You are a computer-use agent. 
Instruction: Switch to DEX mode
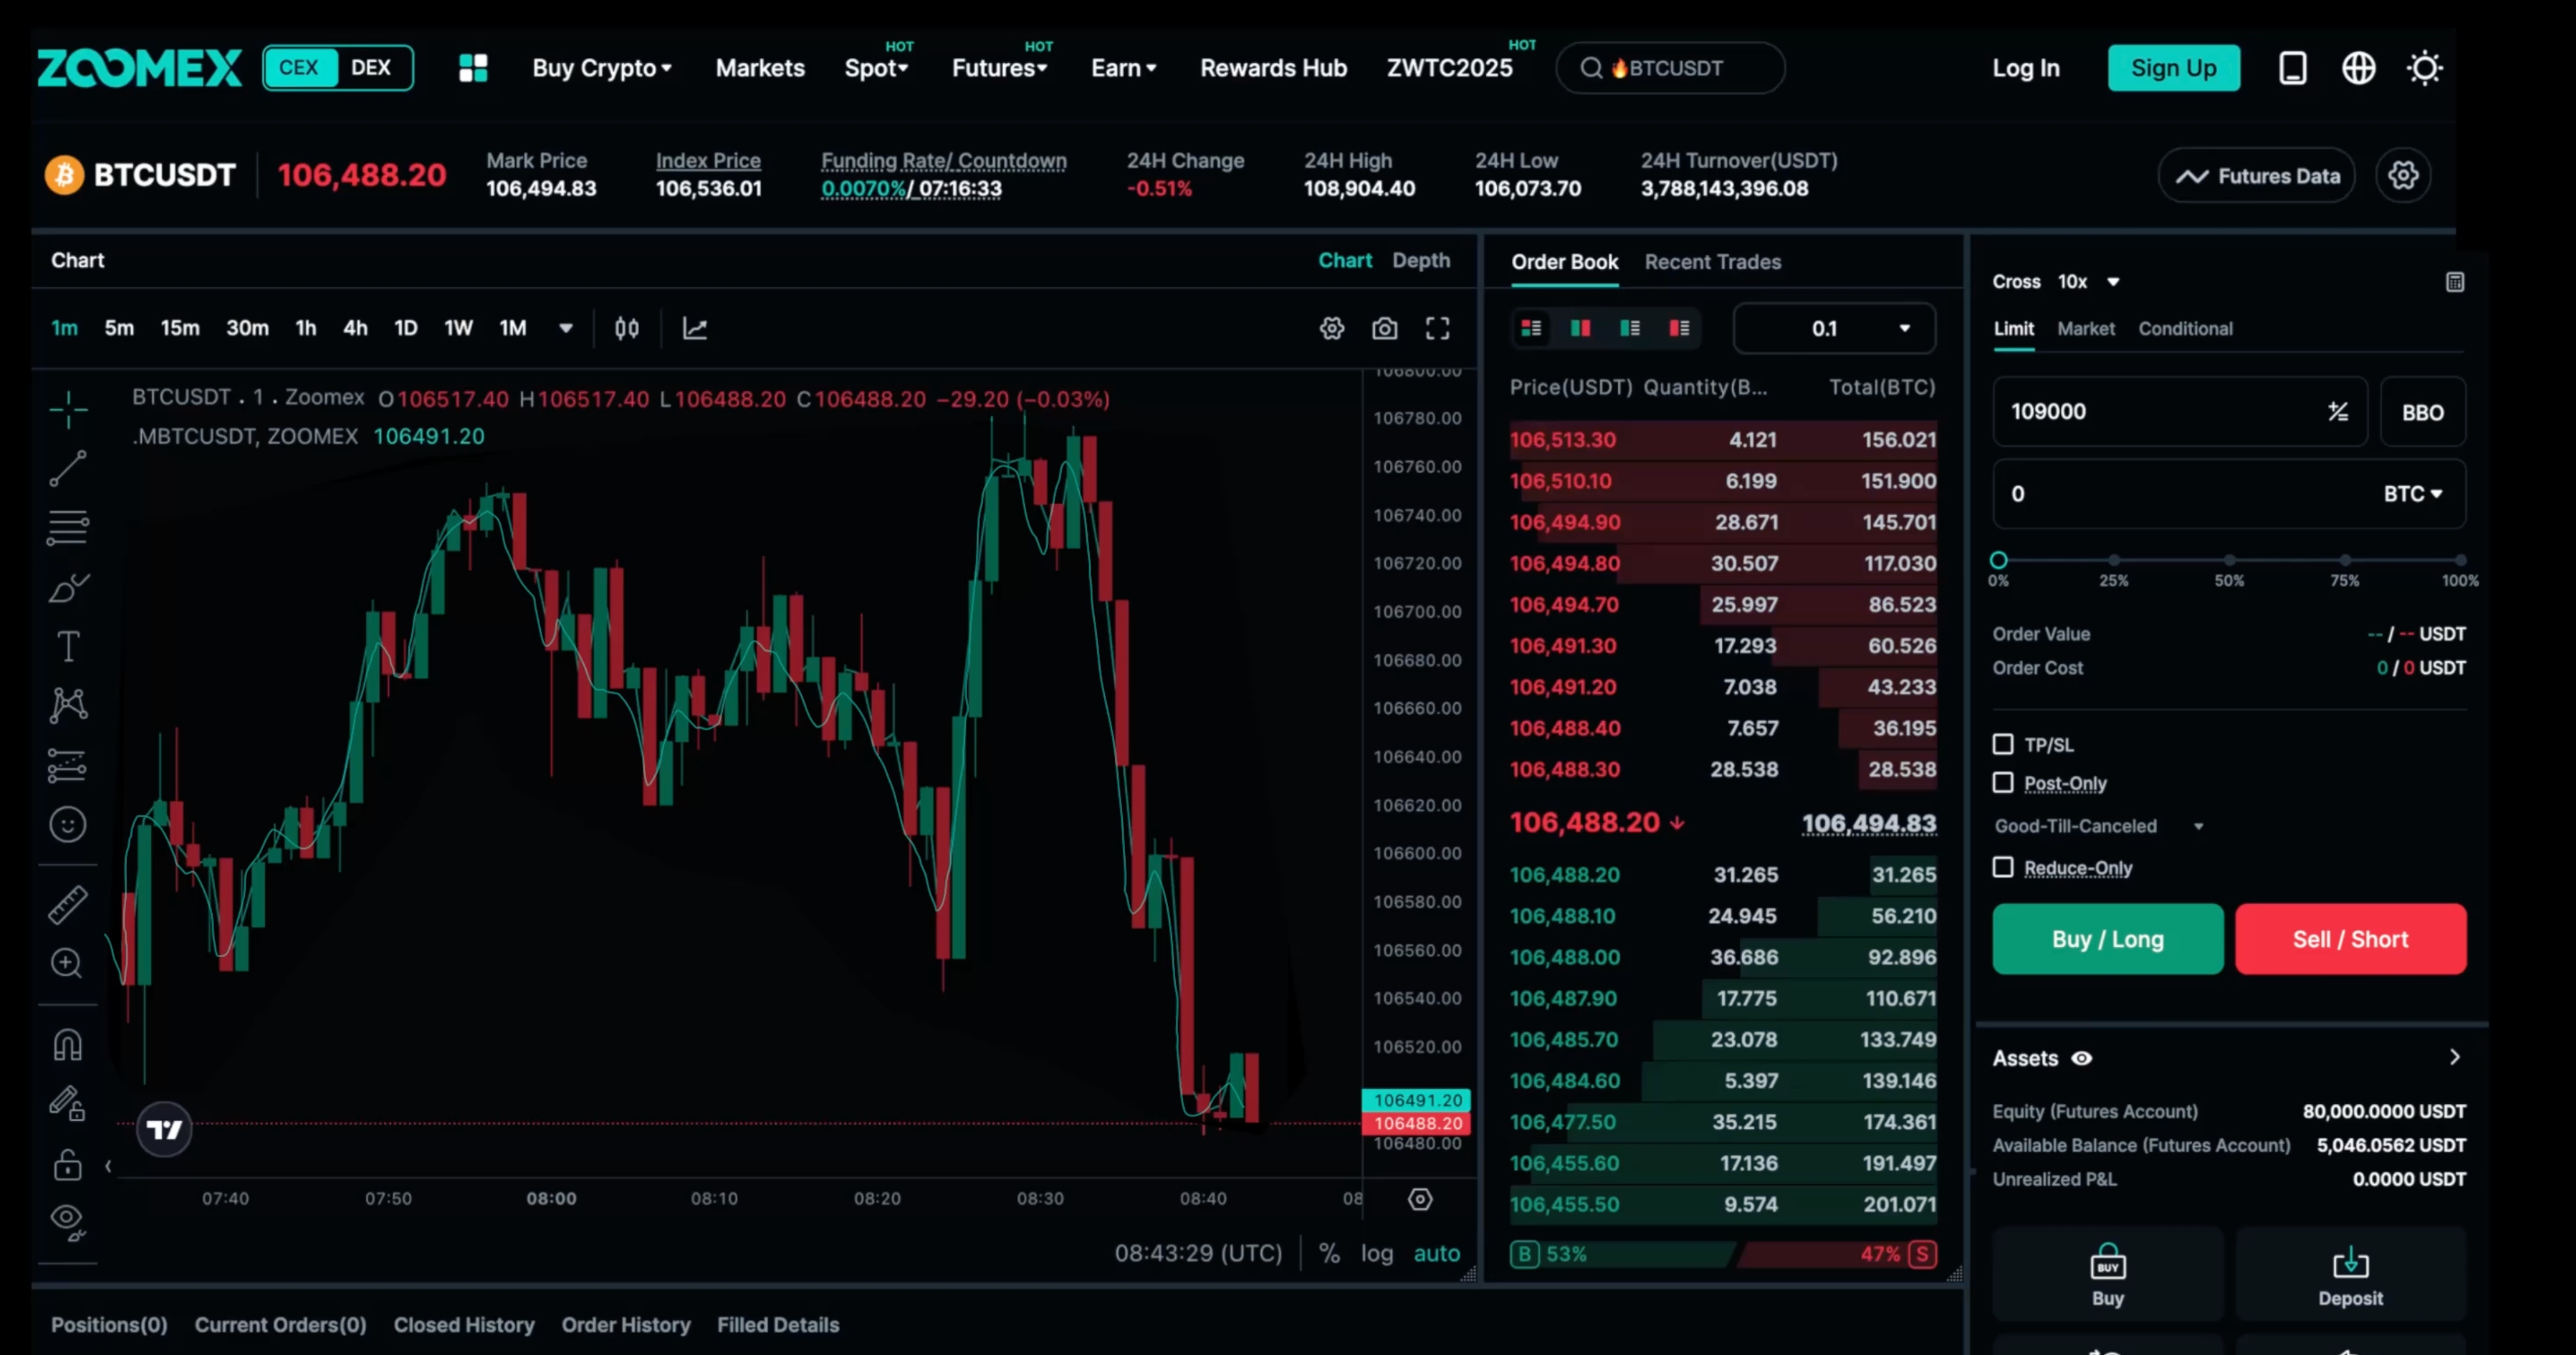371,67
